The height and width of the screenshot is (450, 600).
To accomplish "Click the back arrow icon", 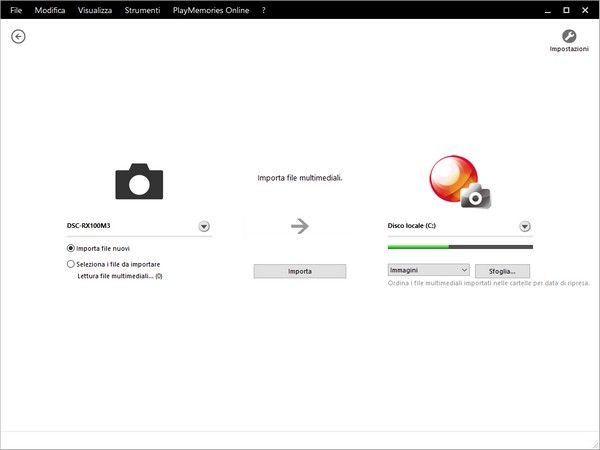I will pyautogui.click(x=18, y=36).
